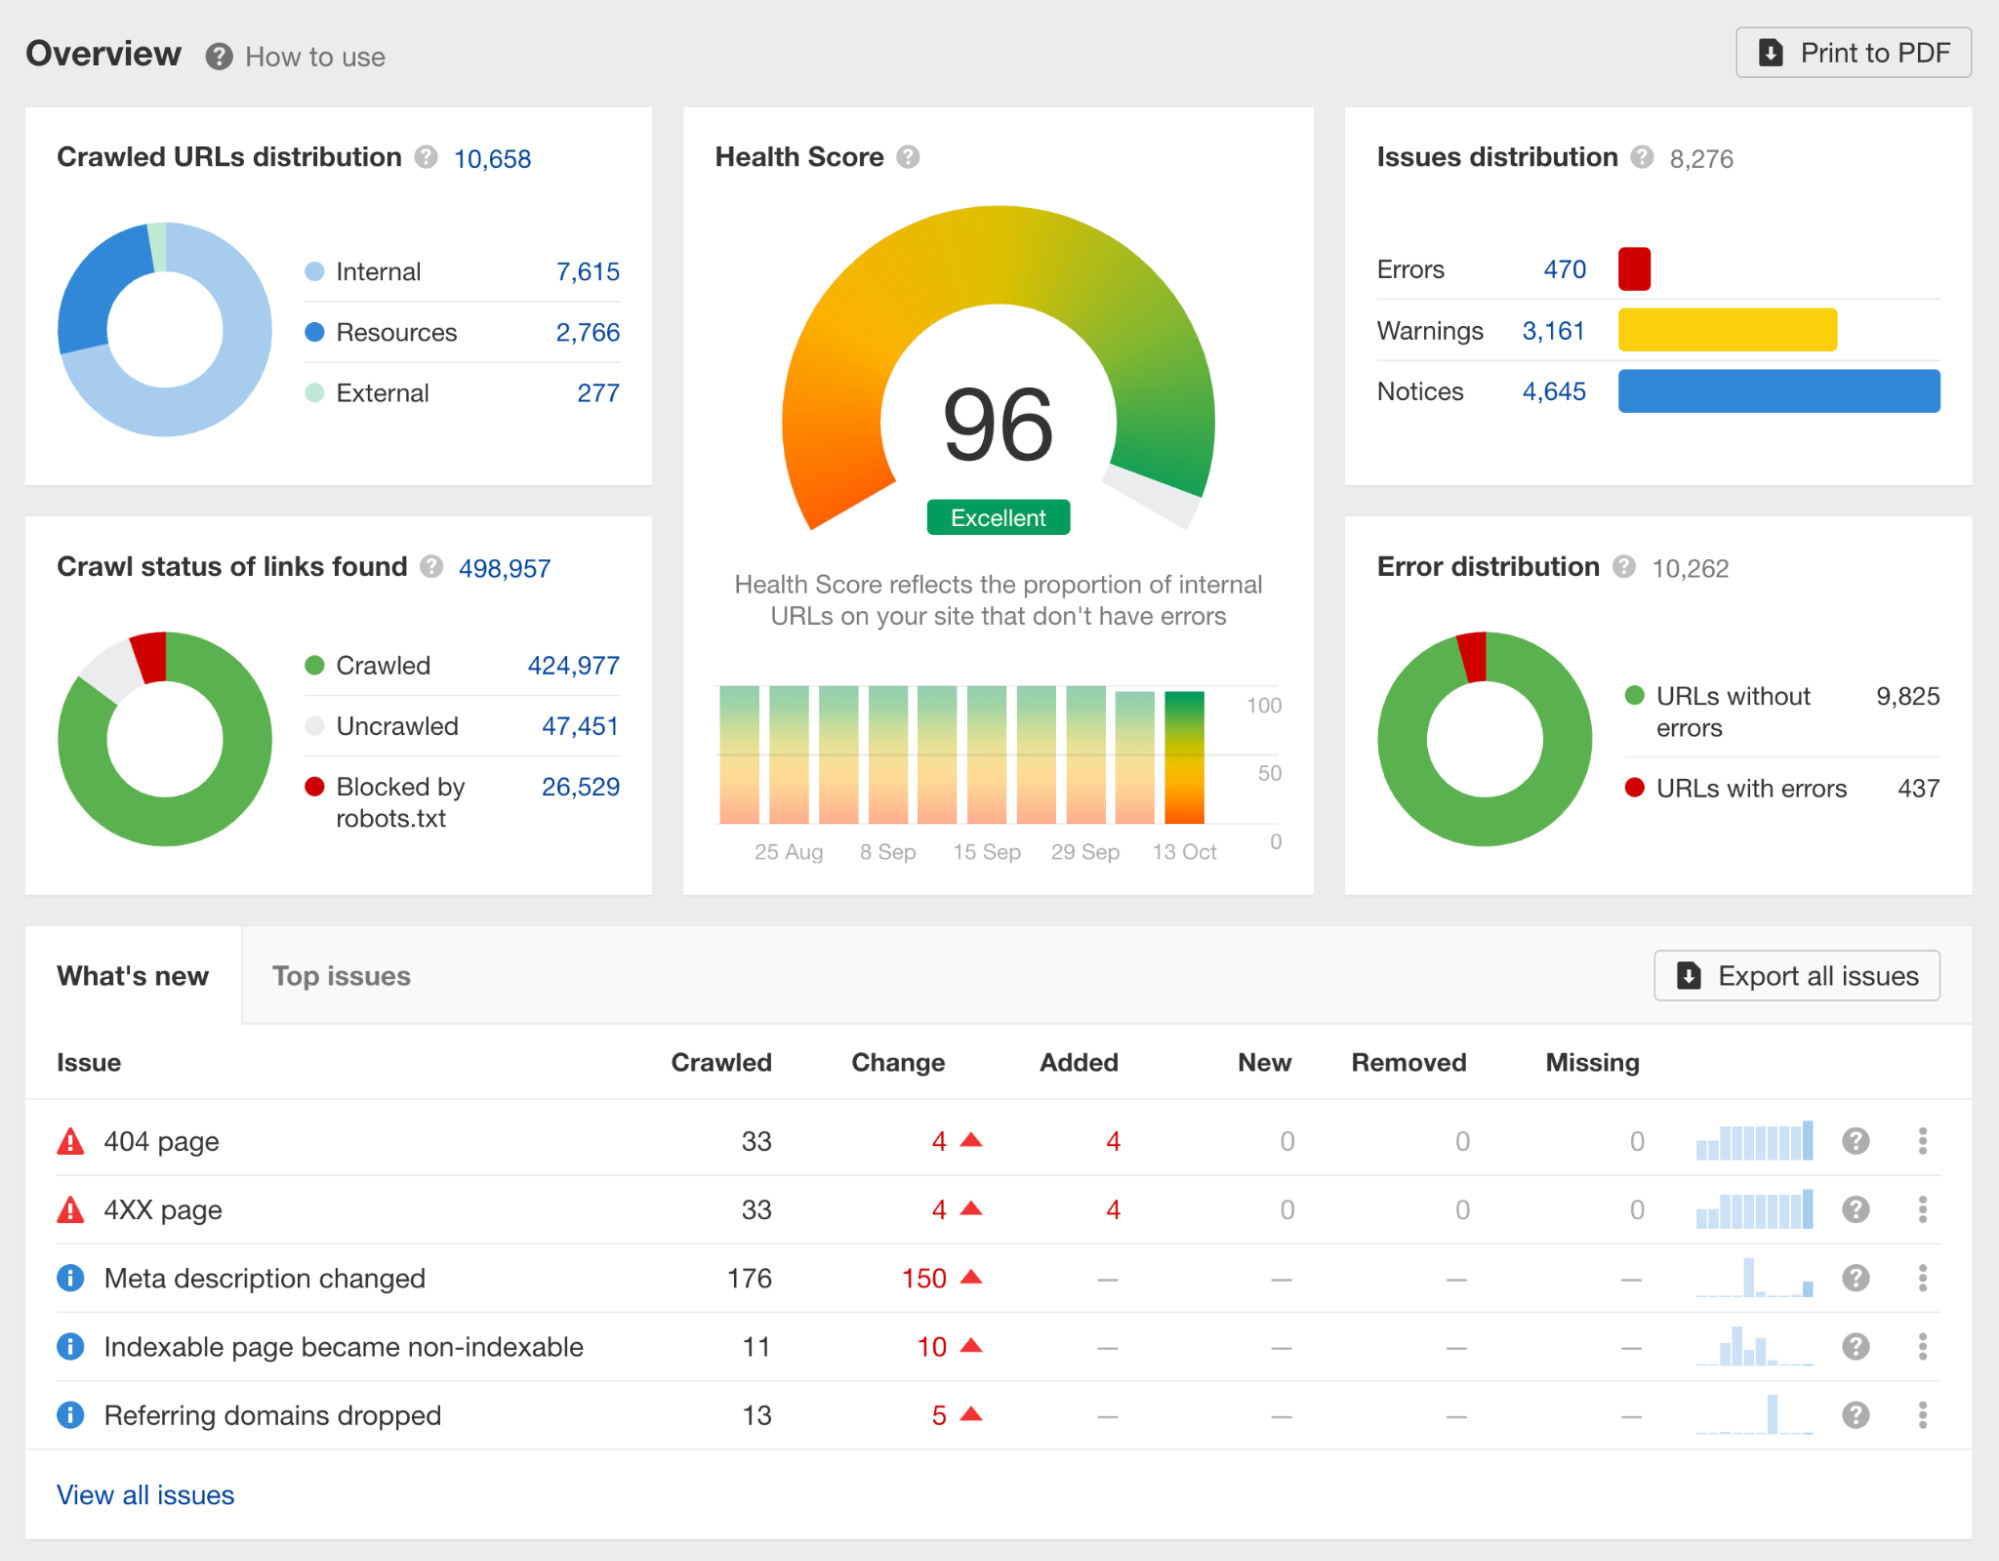Click the info icon beside Referring domains dropped
The width and height of the screenshot is (1999, 1561).
tap(70, 1414)
